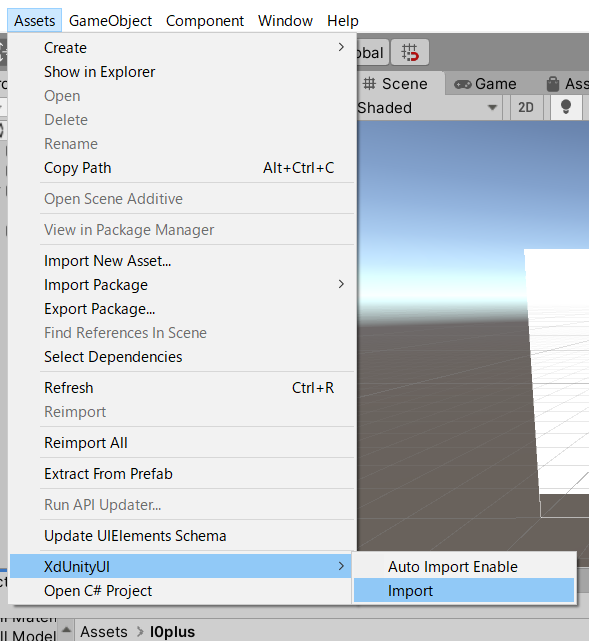Screen dimensions: 589x641
Task: Open the Help menu
Action: pyautogui.click(x=343, y=20)
